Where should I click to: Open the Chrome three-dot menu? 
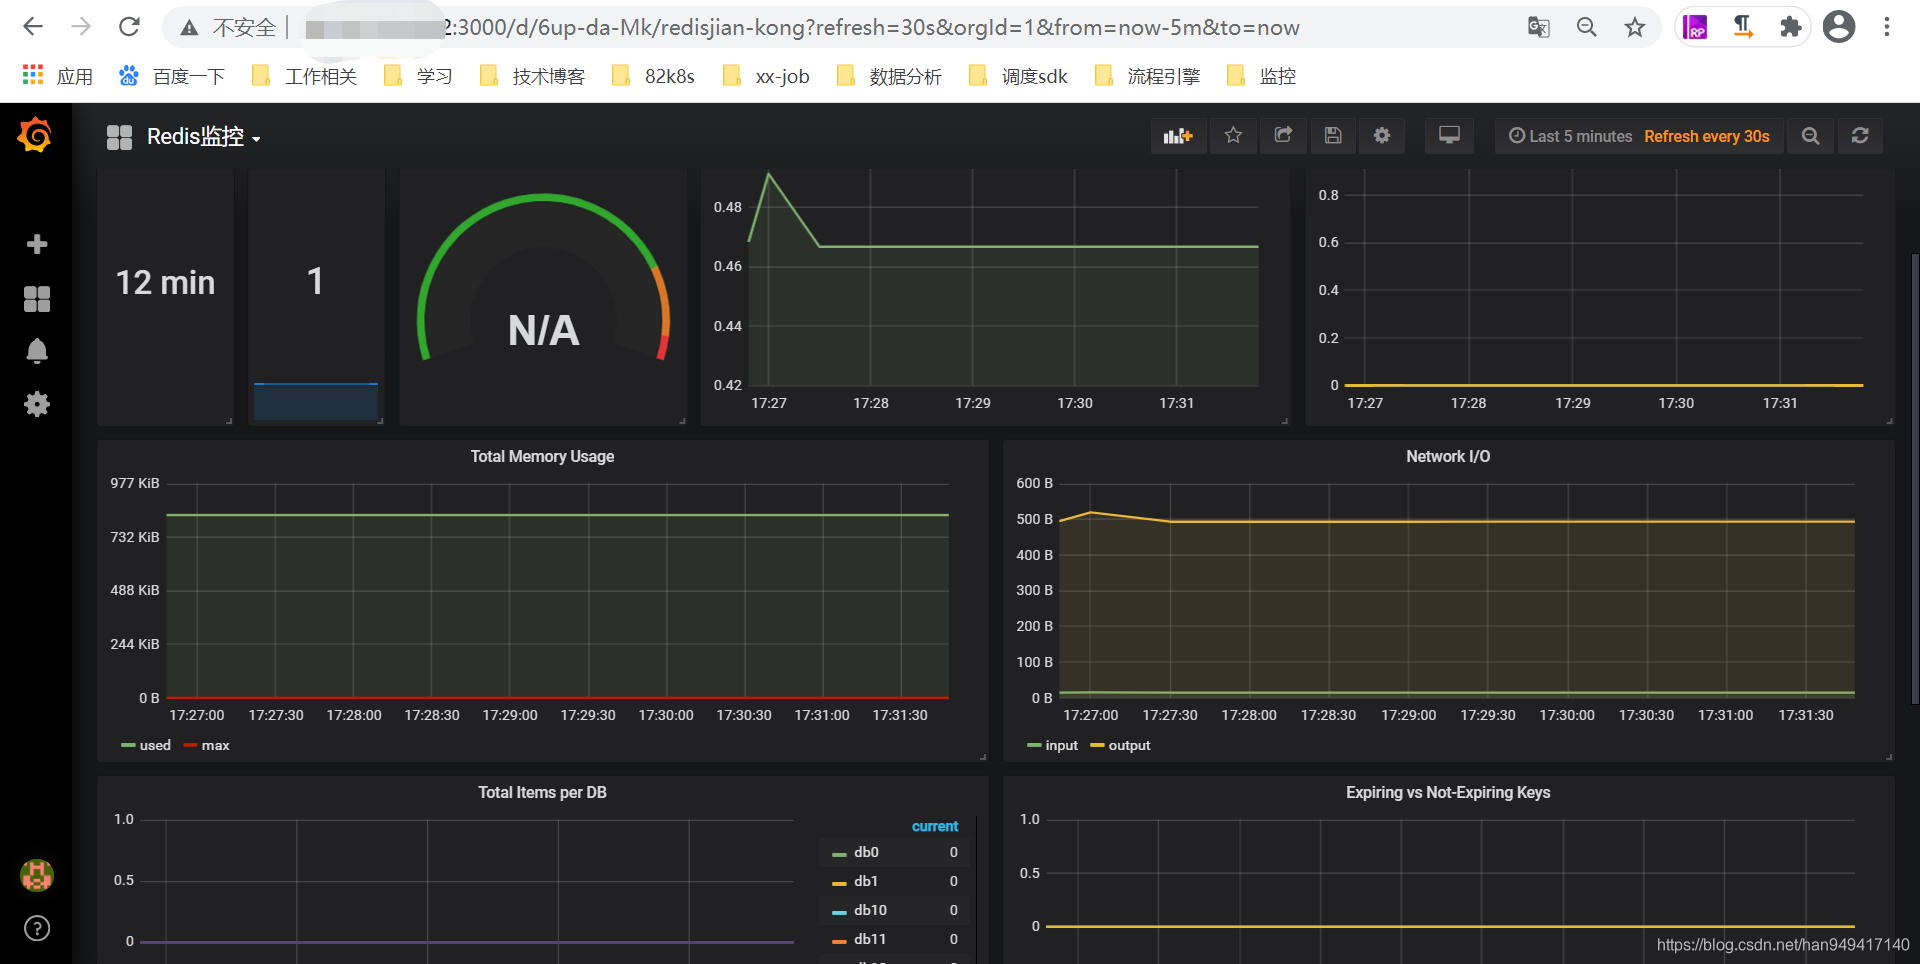pos(1887,27)
